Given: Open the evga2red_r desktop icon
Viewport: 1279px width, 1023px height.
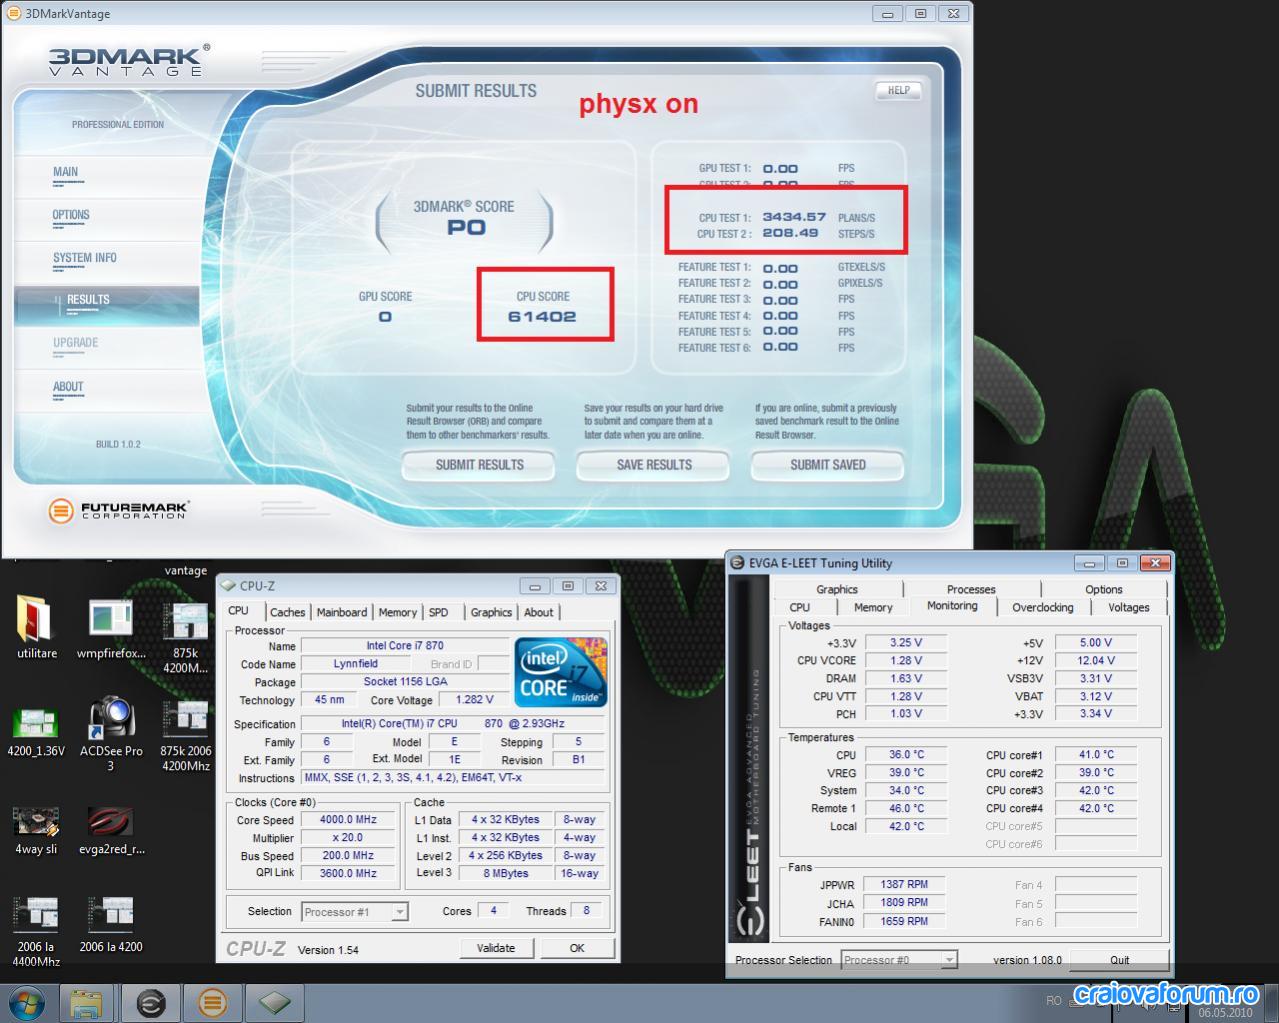Looking at the screenshot, I should 111,831.
